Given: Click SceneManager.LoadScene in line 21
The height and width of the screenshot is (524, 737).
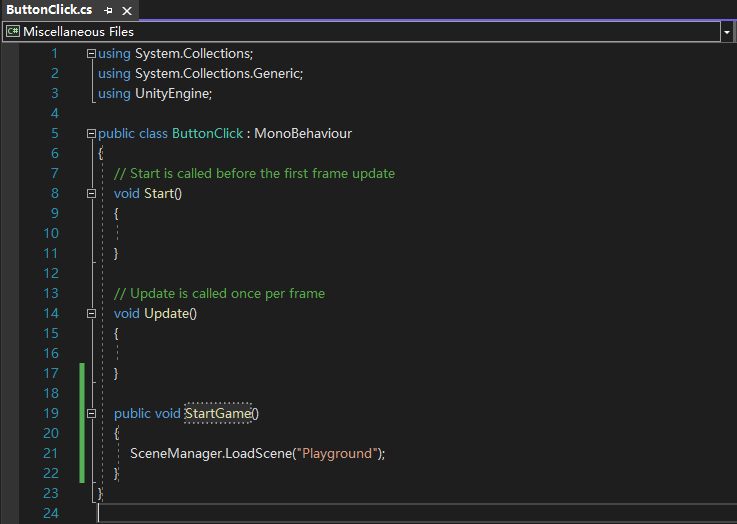Looking at the screenshot, I should [x=211, y=454].
